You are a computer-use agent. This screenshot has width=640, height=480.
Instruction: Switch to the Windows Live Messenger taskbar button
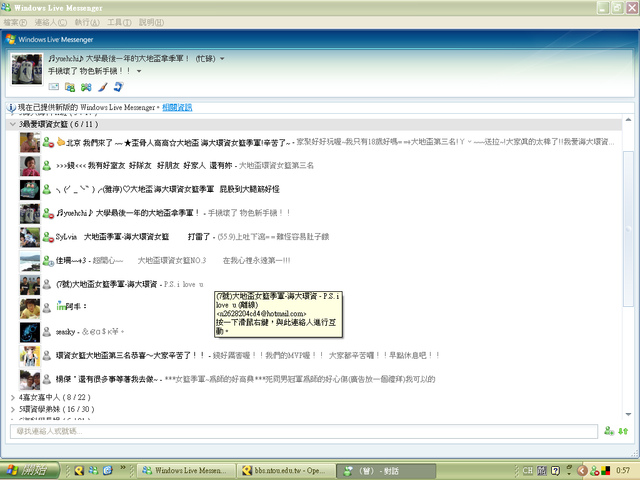187,471
